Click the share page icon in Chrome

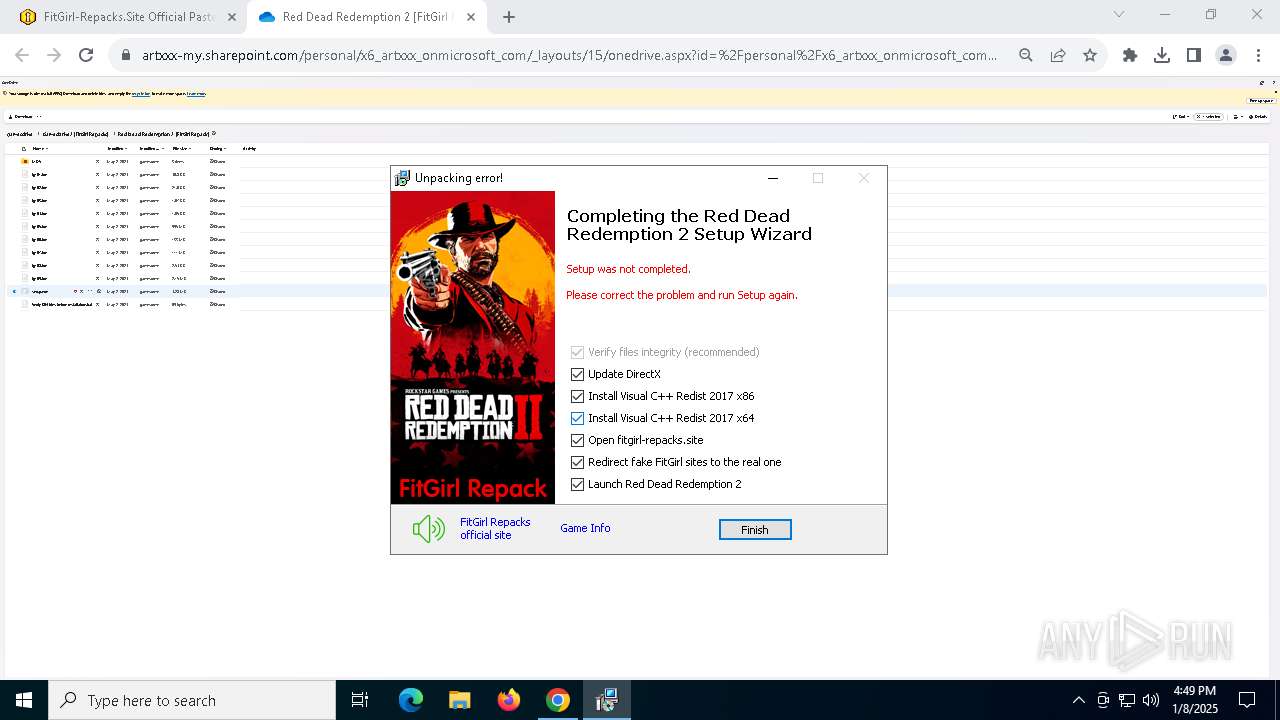[x=1058, y=56]
